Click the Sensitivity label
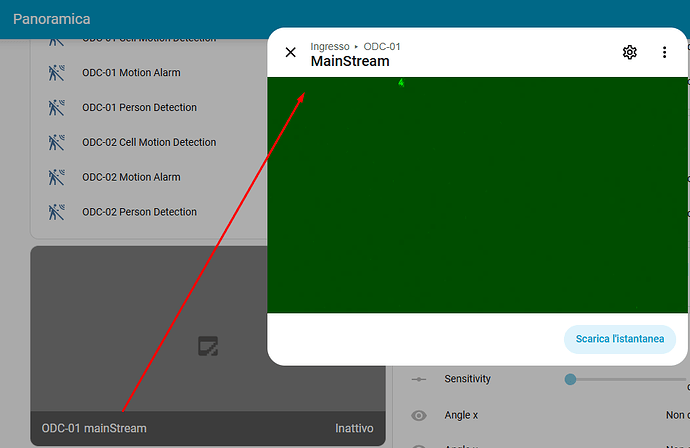The height and width of the screenshot is (448, 690). [467, 379]
